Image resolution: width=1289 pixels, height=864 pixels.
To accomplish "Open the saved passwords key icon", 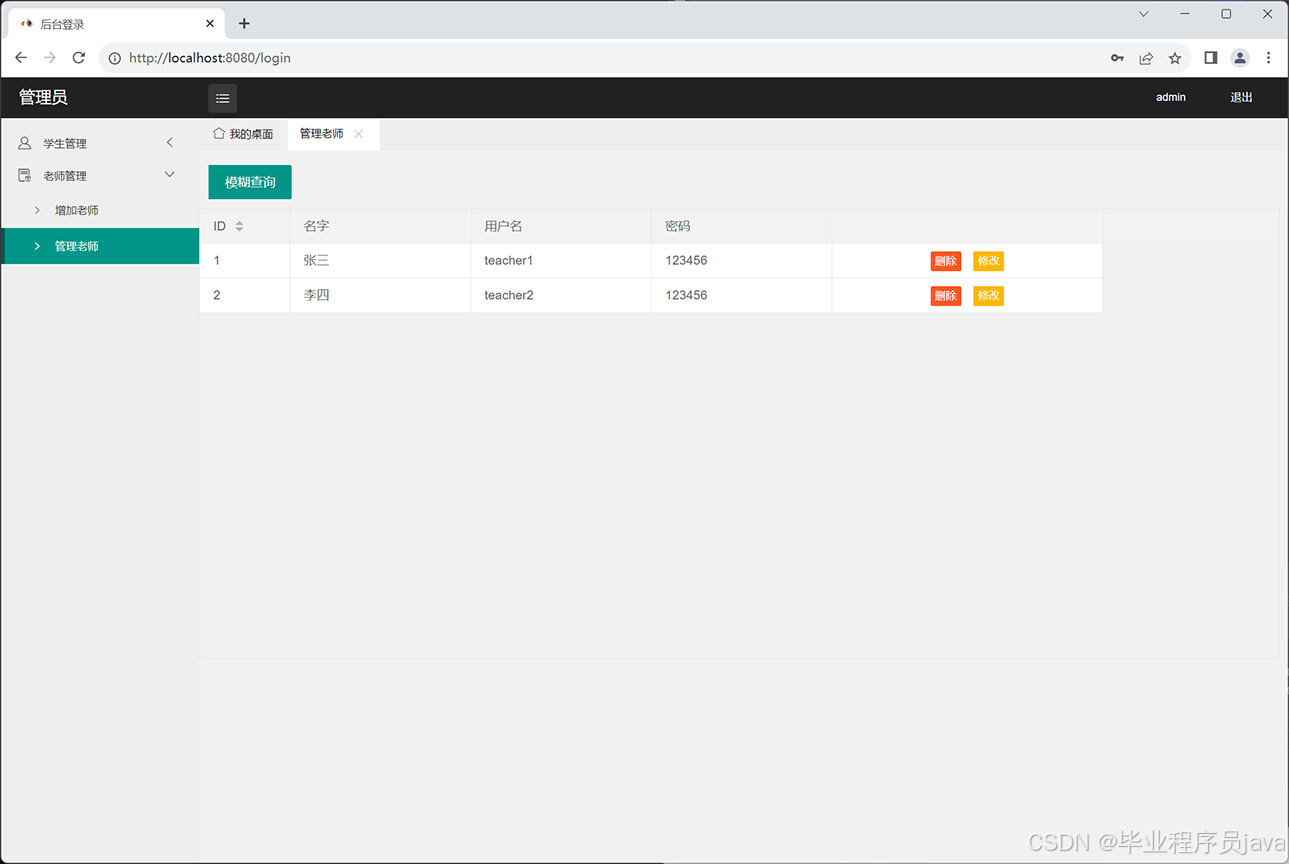I will 1117,58.
